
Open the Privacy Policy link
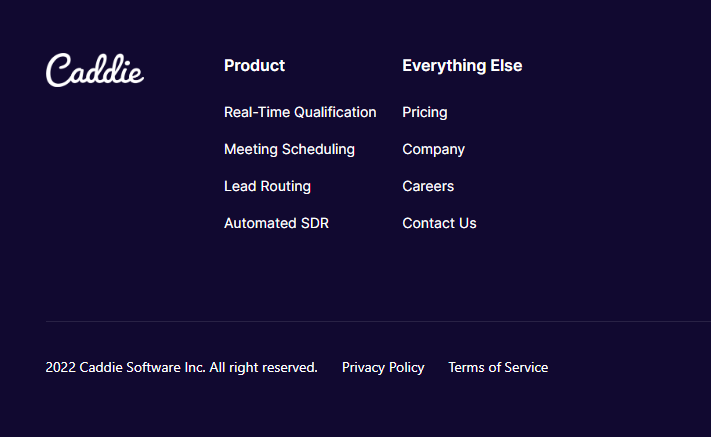tap(383, 367)
